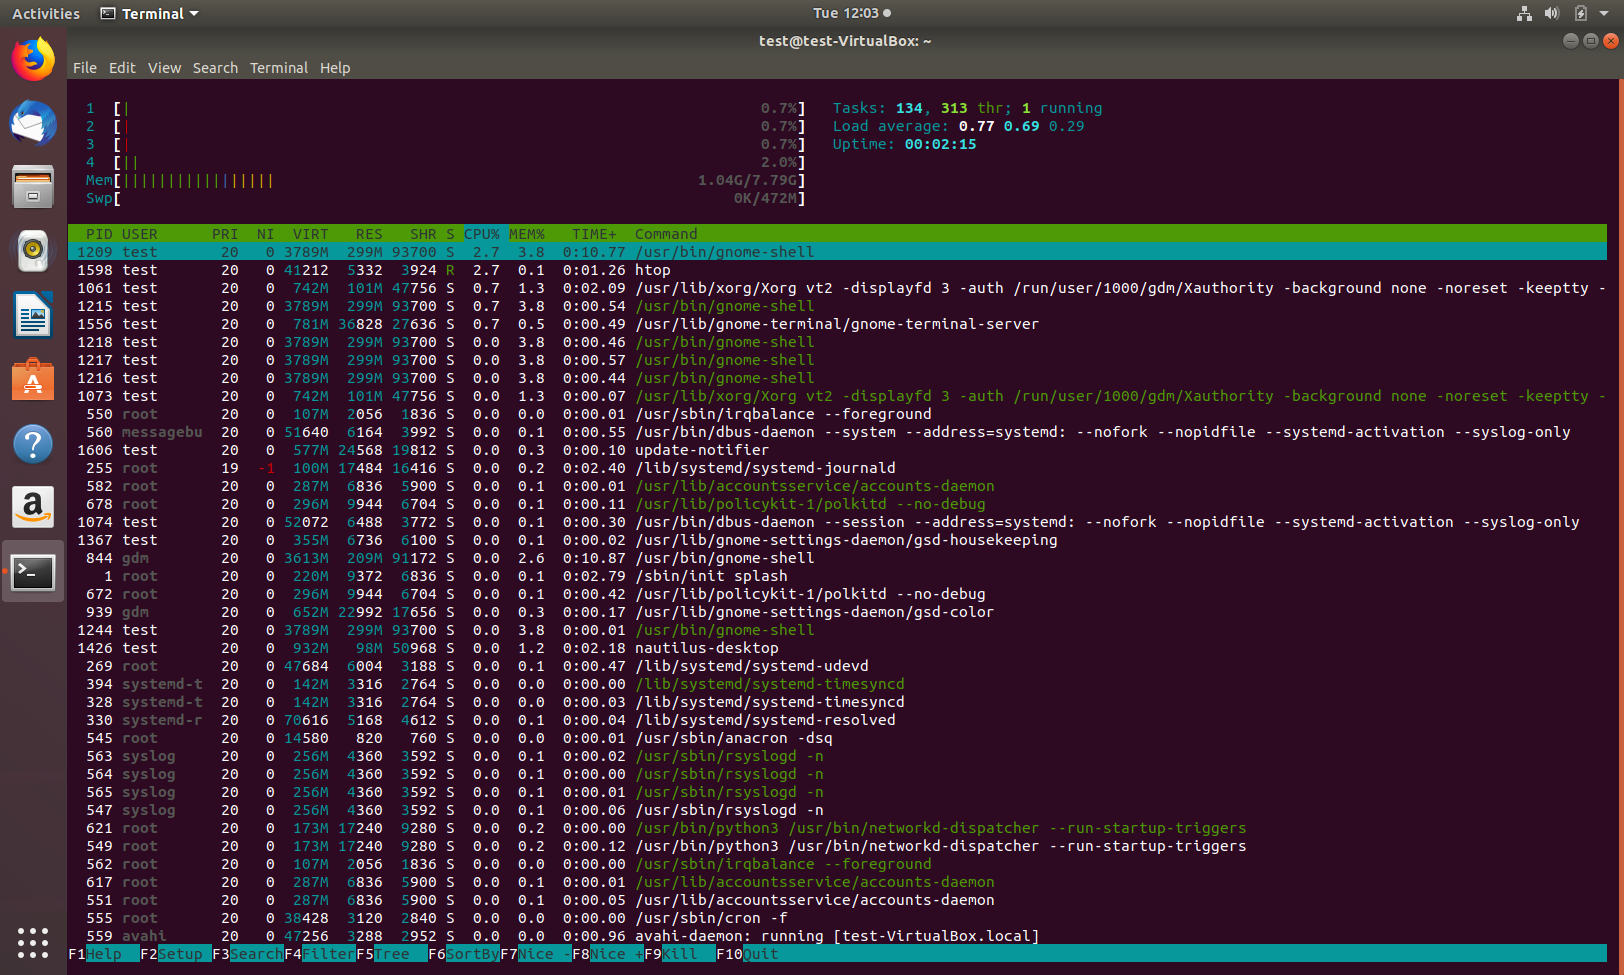The width and height of the screenshot is (1624, 975).
Task: Select the systemd-udevd process row
Action: click(837, 666)
